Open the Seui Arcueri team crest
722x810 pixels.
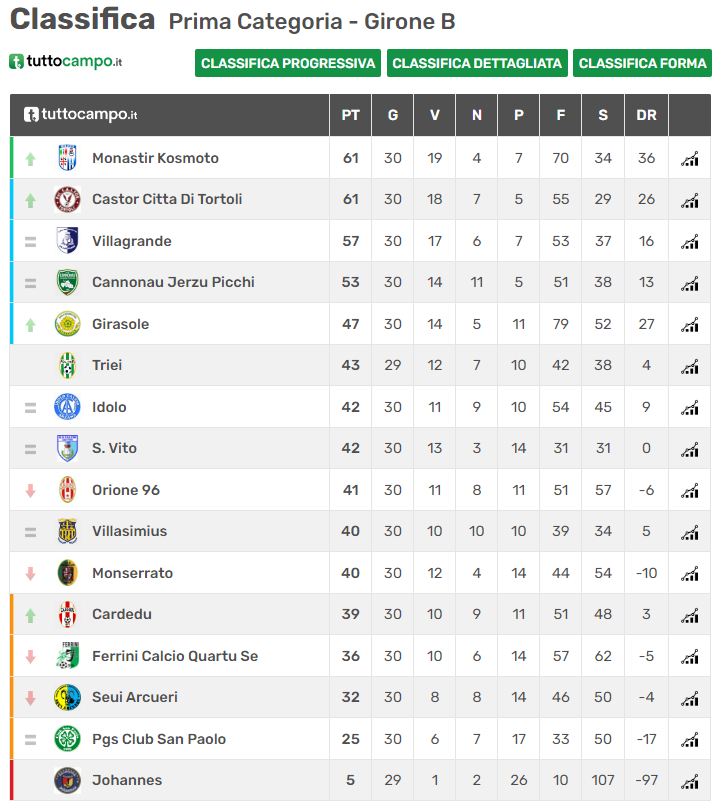(x=67, y=697)
